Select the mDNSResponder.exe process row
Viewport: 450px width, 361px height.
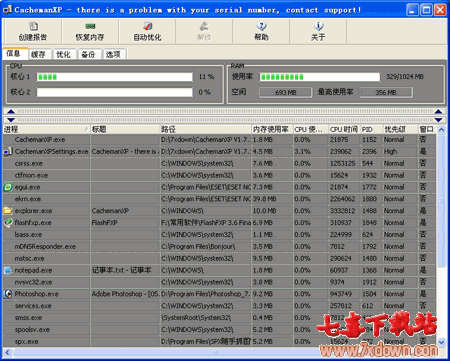tap(220, 247)
